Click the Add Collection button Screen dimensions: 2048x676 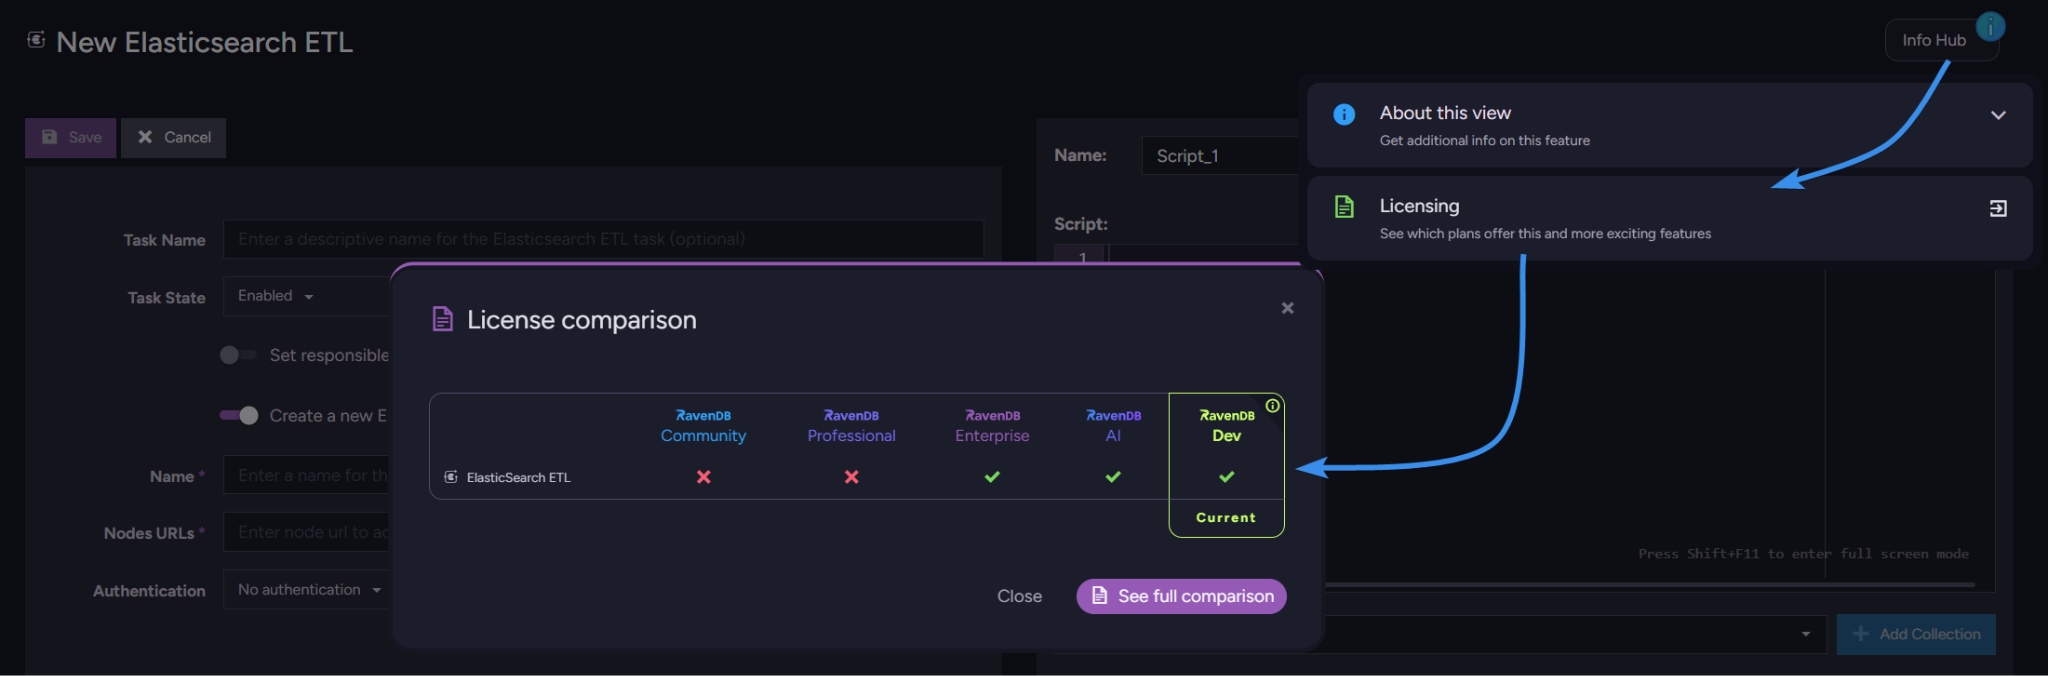coord(1916,634)
